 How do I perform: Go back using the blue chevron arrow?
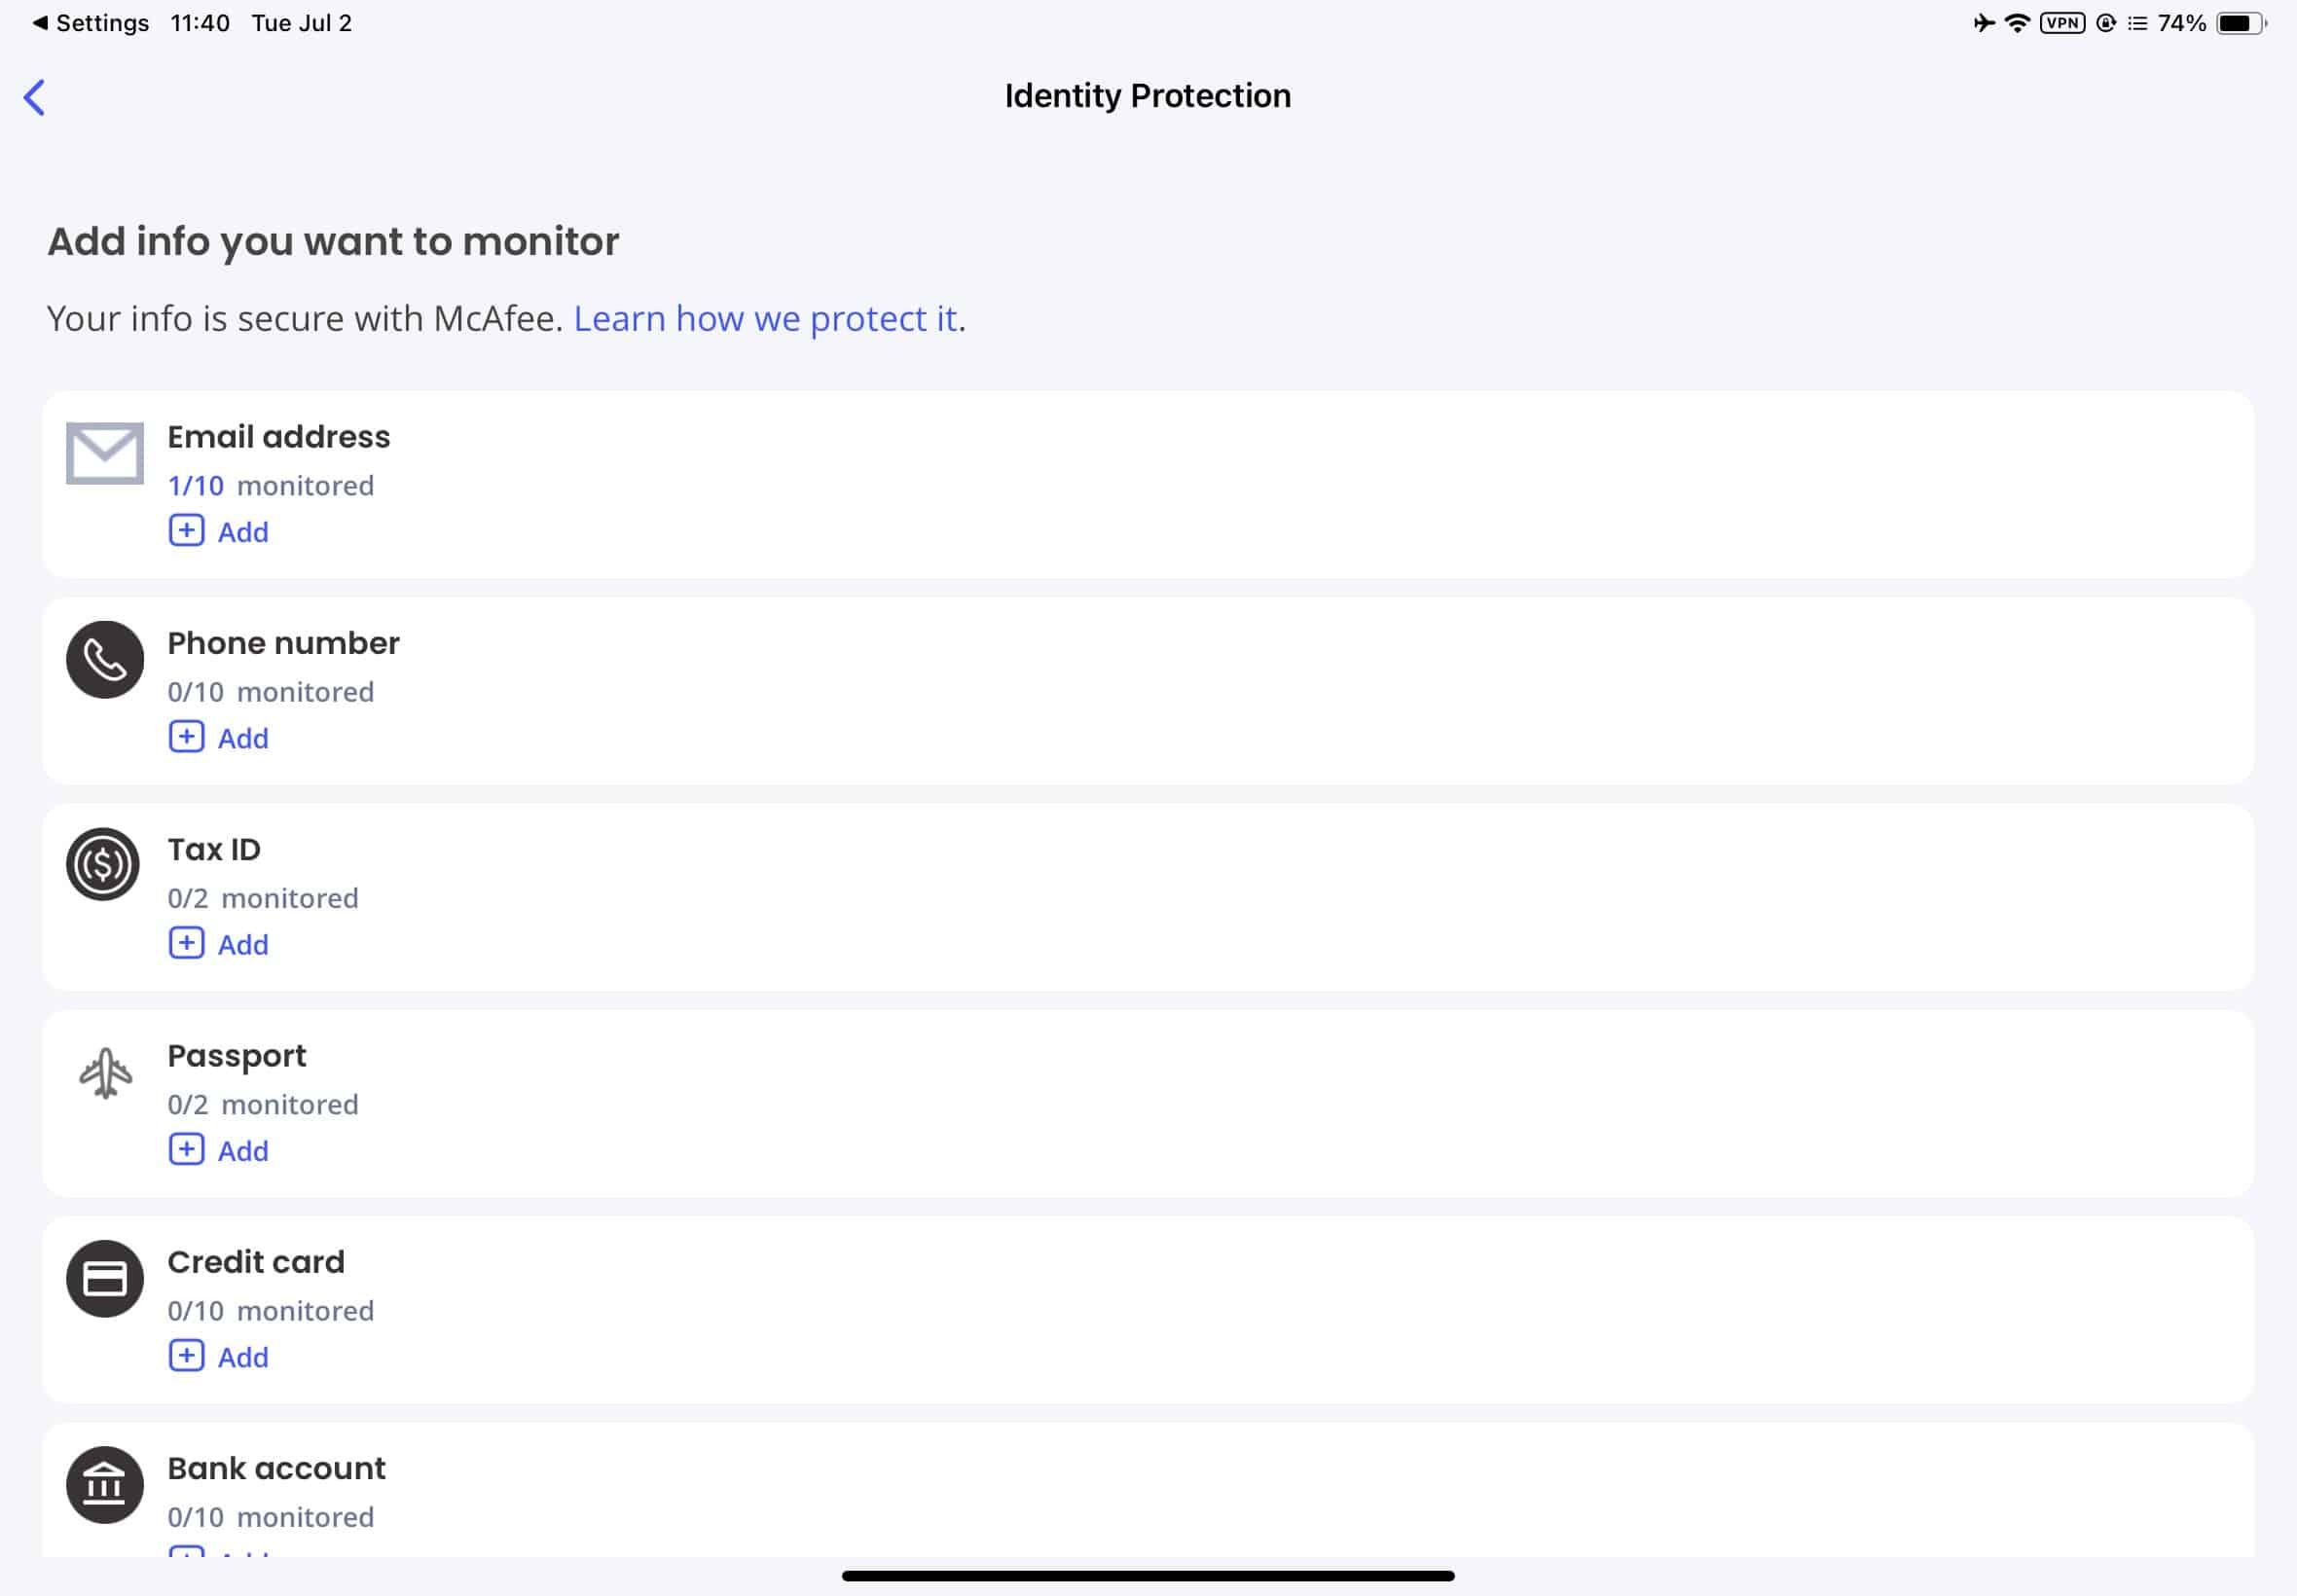point(34,97)
